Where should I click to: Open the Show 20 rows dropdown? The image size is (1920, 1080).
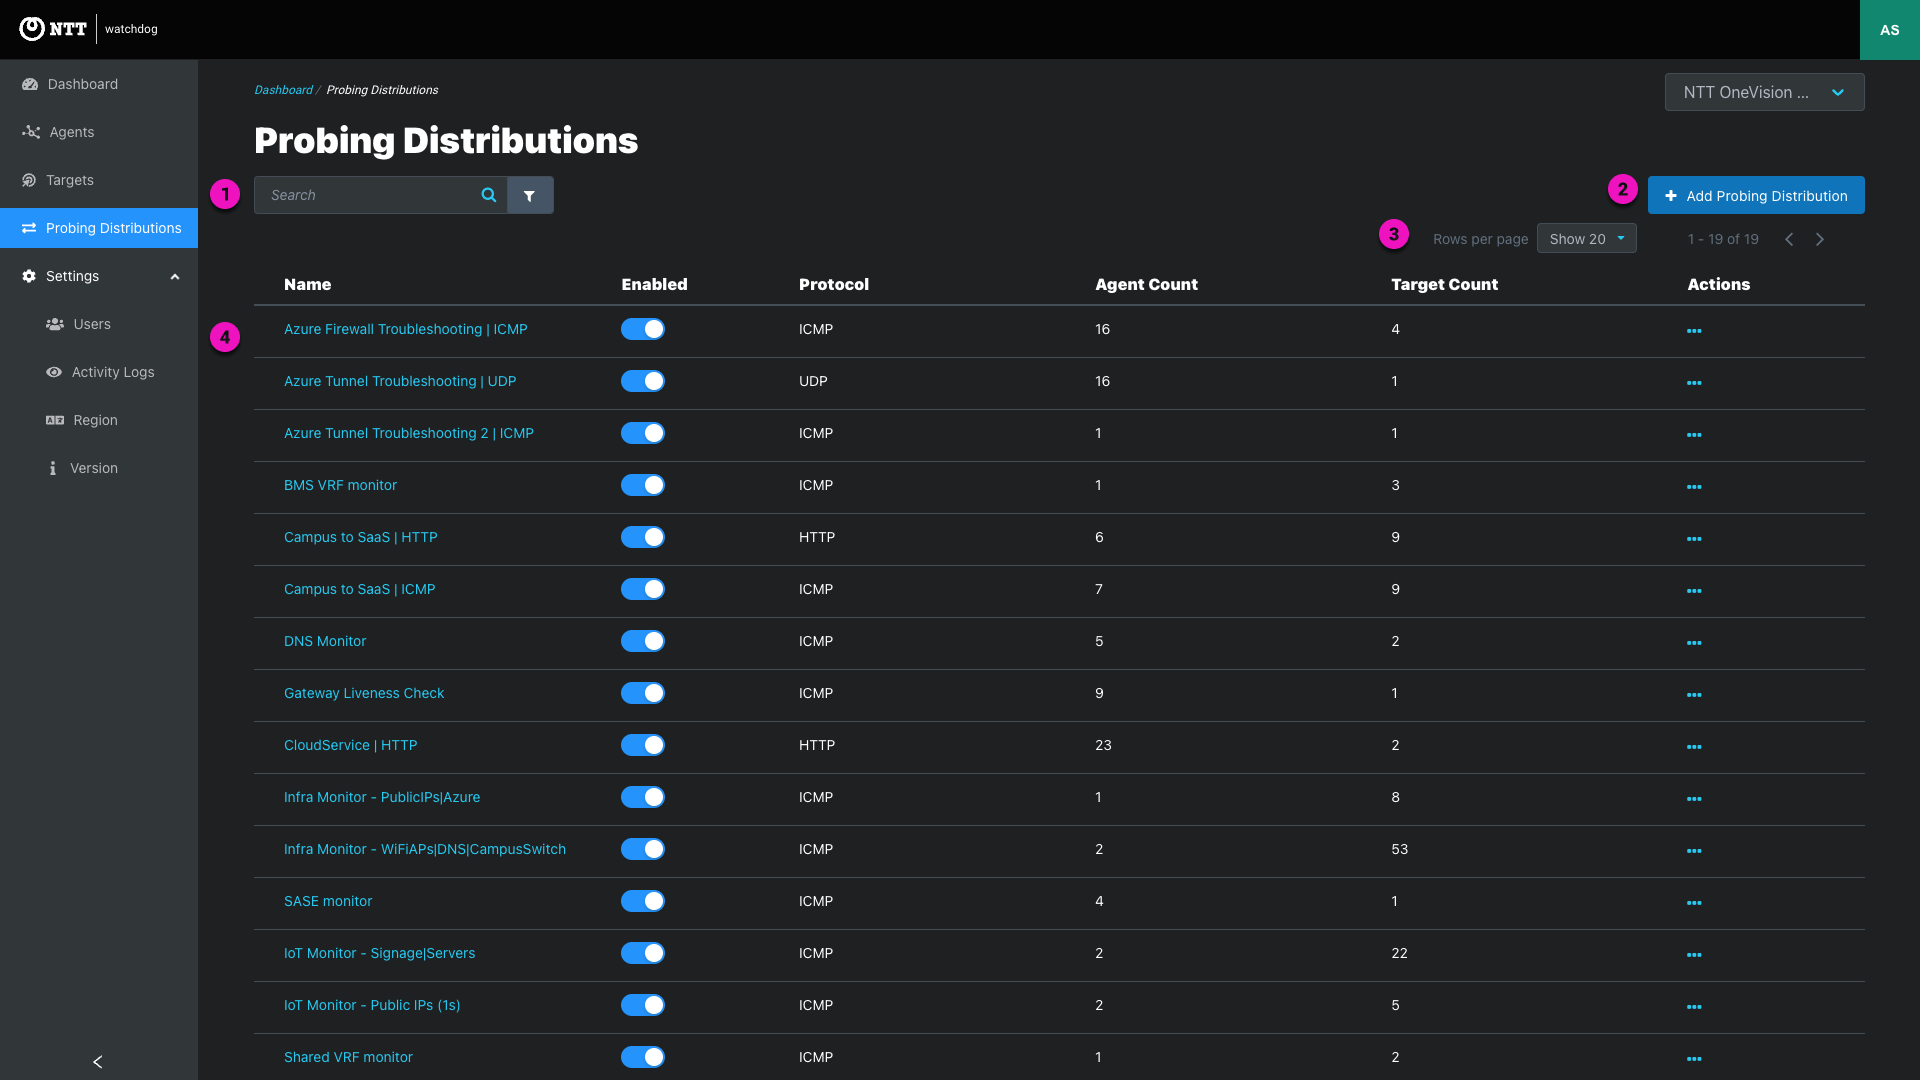tap(1586, 239)
